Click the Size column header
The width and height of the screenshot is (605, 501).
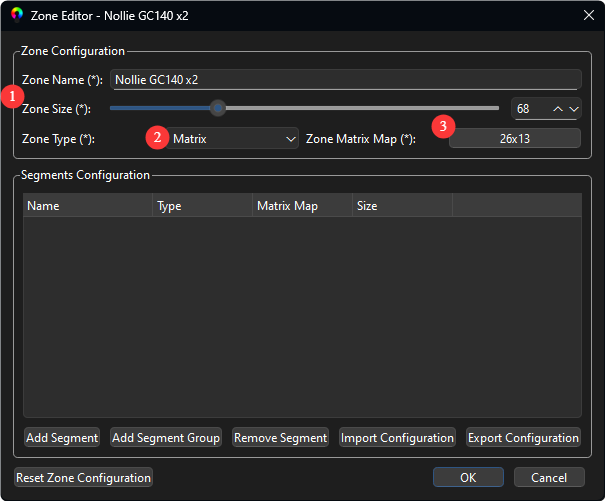[x=402, y=206]
